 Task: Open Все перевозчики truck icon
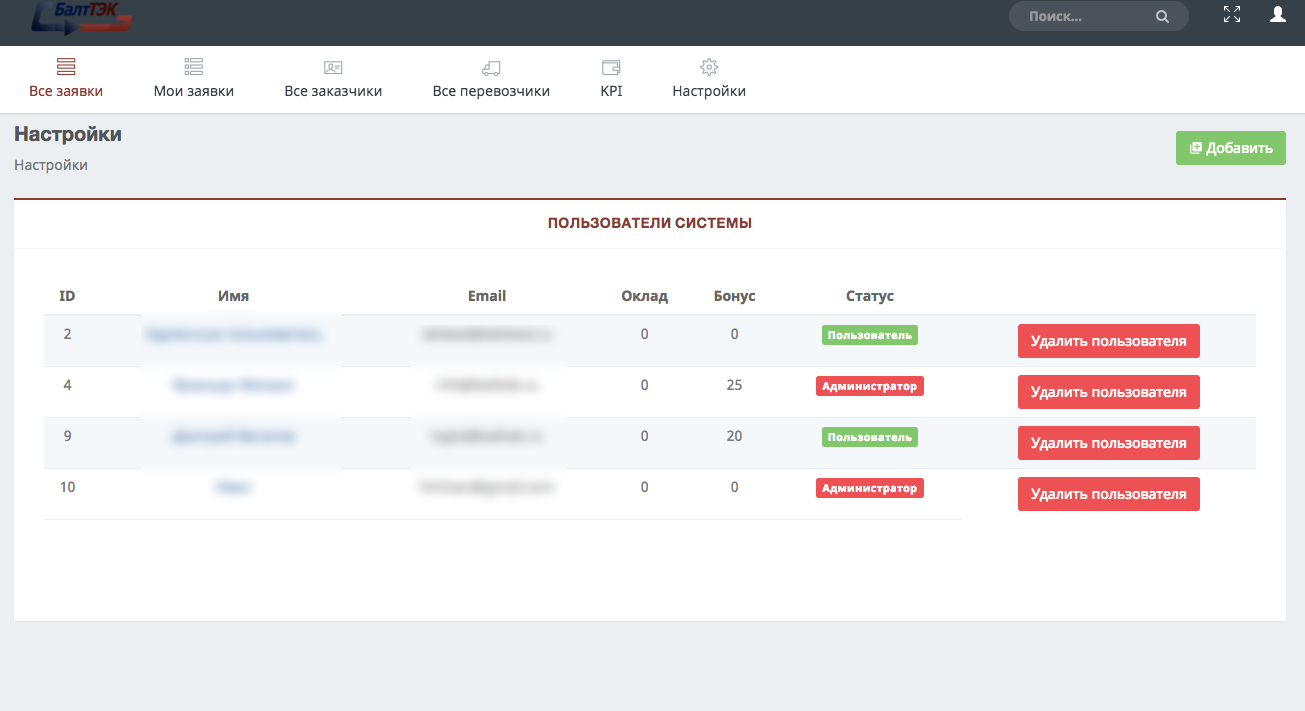pos(491,67)
